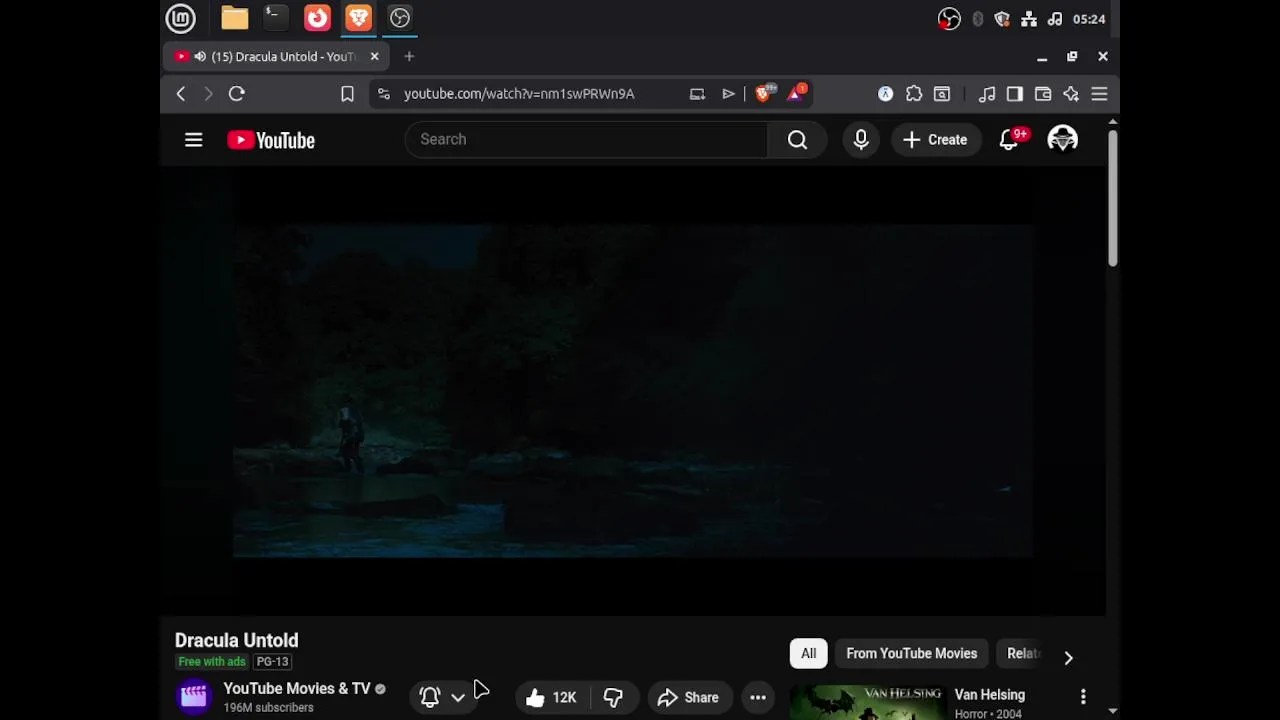Open the shield security tray icon
Screen dimensions: 1280x720
tap(1002, 19)
